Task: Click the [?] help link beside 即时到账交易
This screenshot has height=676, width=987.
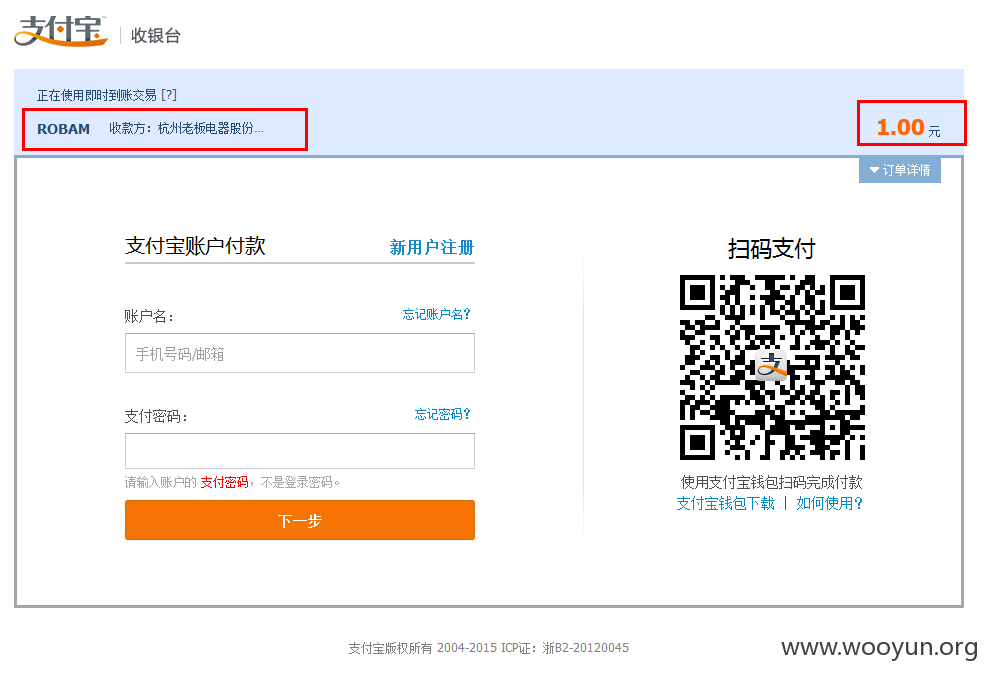Action: pos(169,95)
